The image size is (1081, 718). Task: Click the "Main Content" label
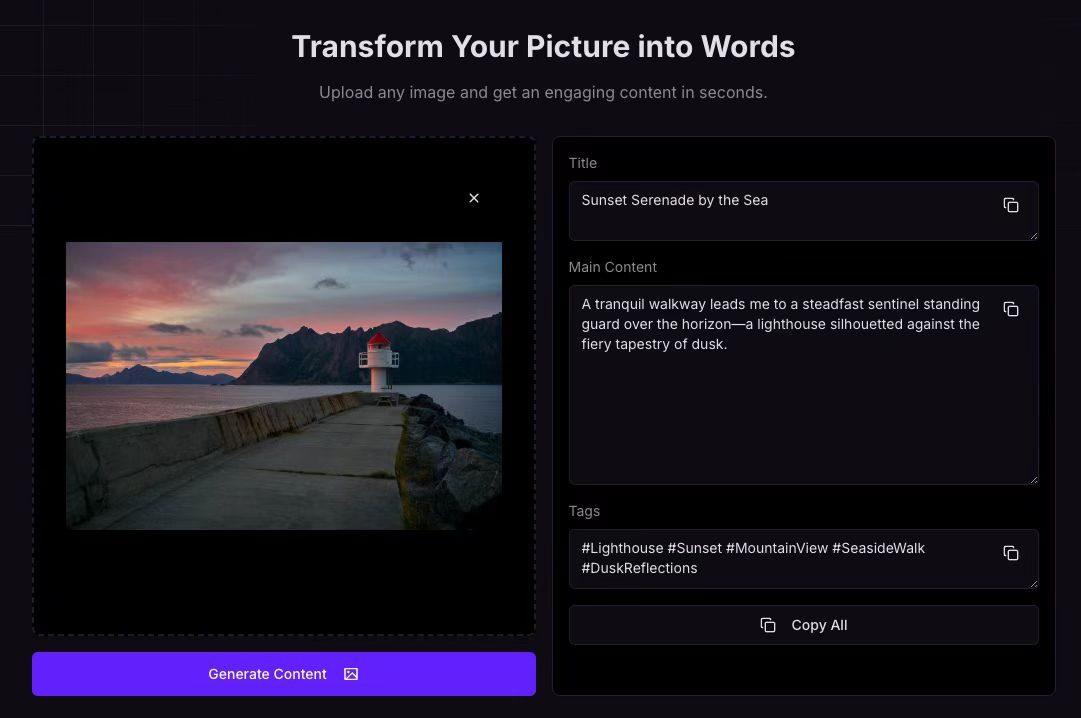click(612, 267)
